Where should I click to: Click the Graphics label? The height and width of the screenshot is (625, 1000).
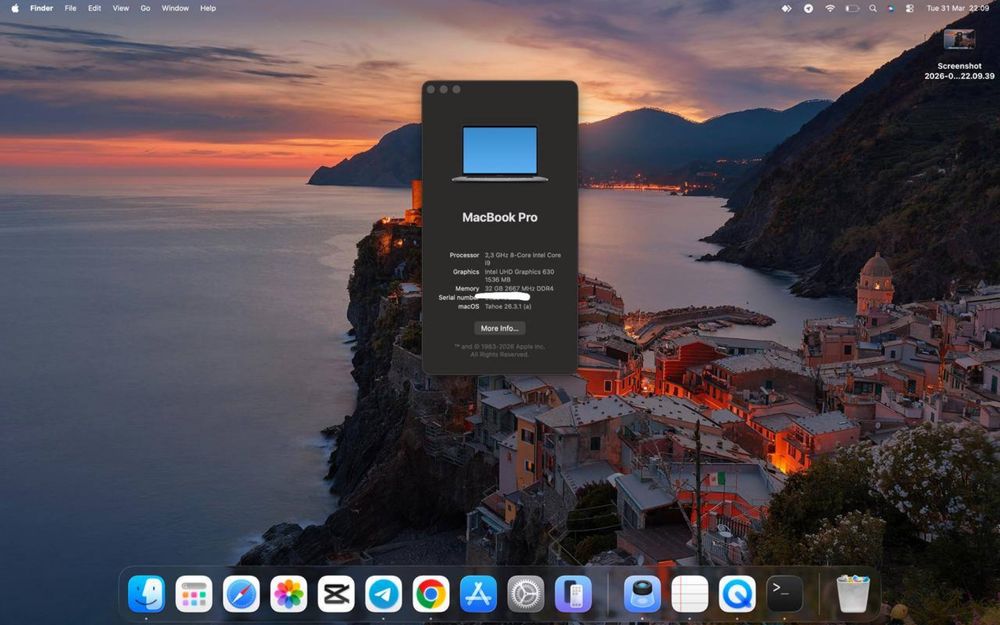pyautogui.click(x=466, y=272)
